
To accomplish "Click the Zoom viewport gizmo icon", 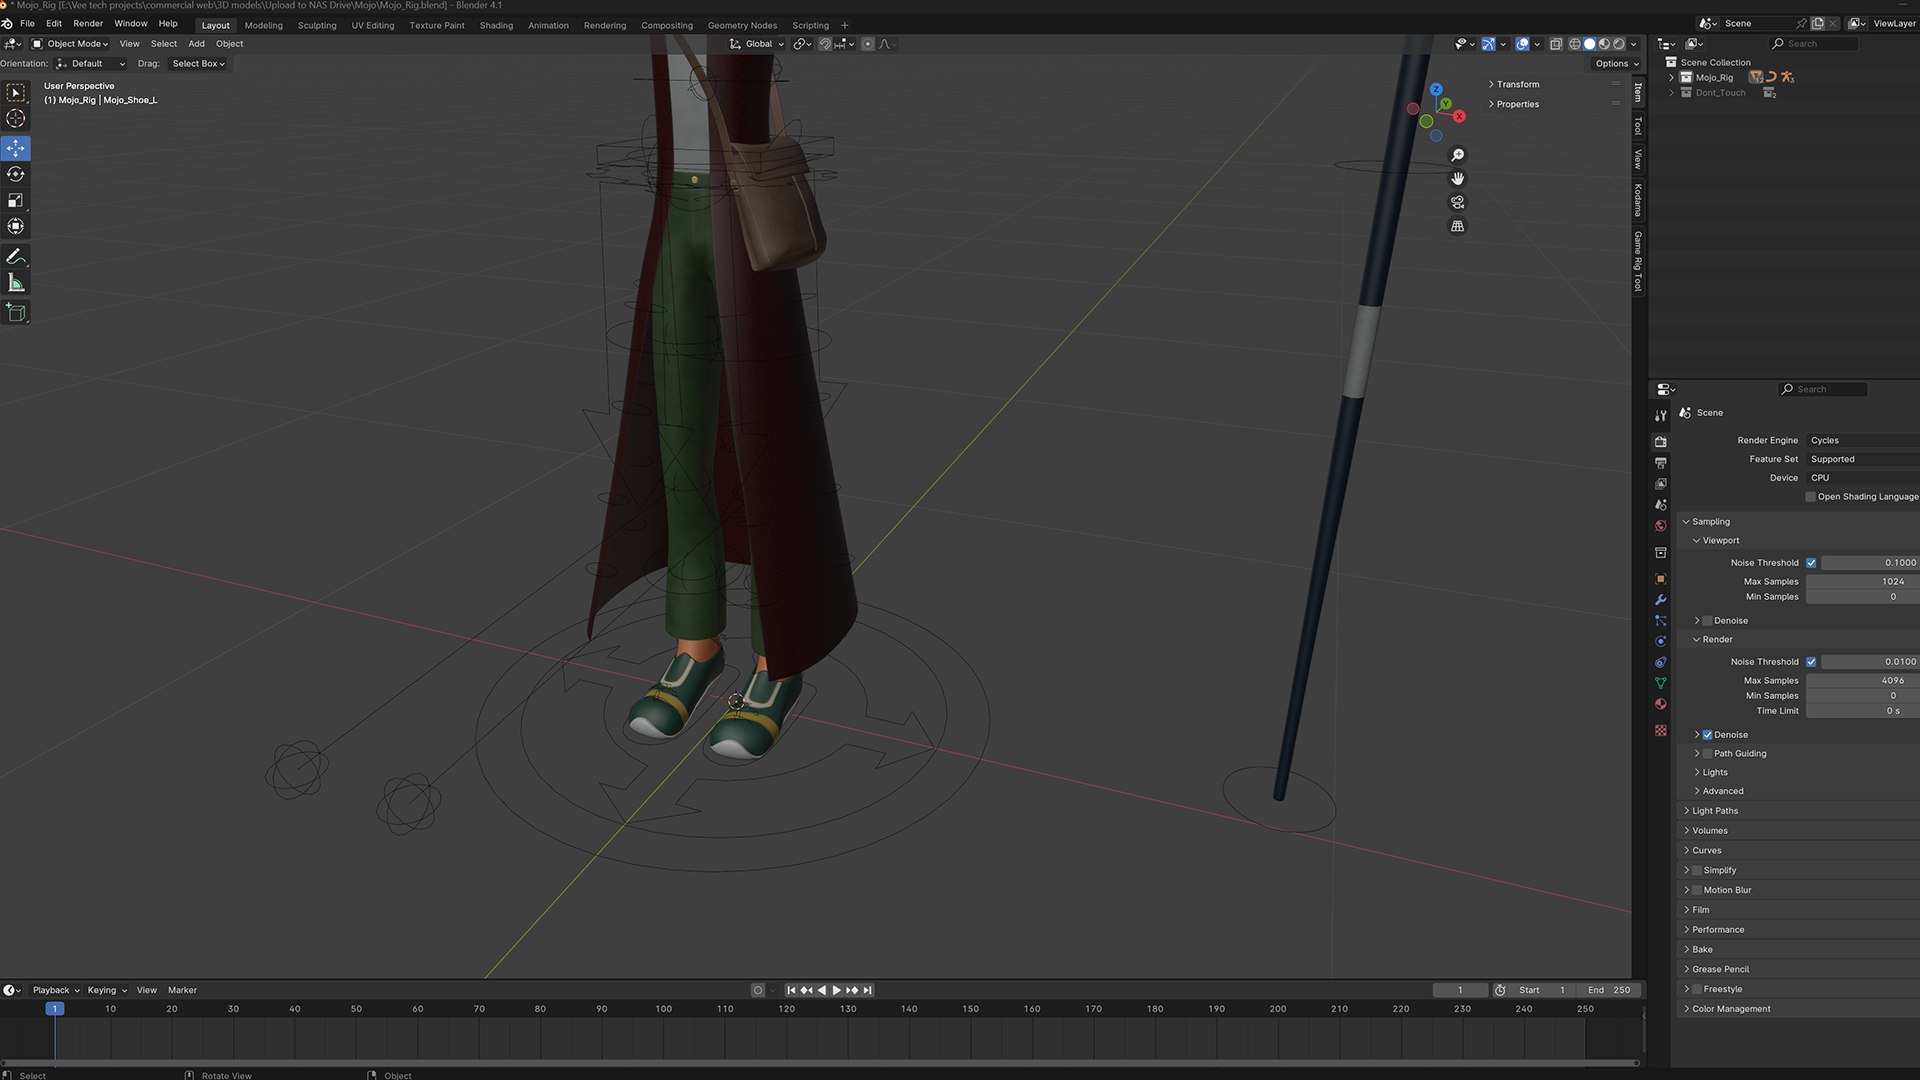I will point(1457,155).
